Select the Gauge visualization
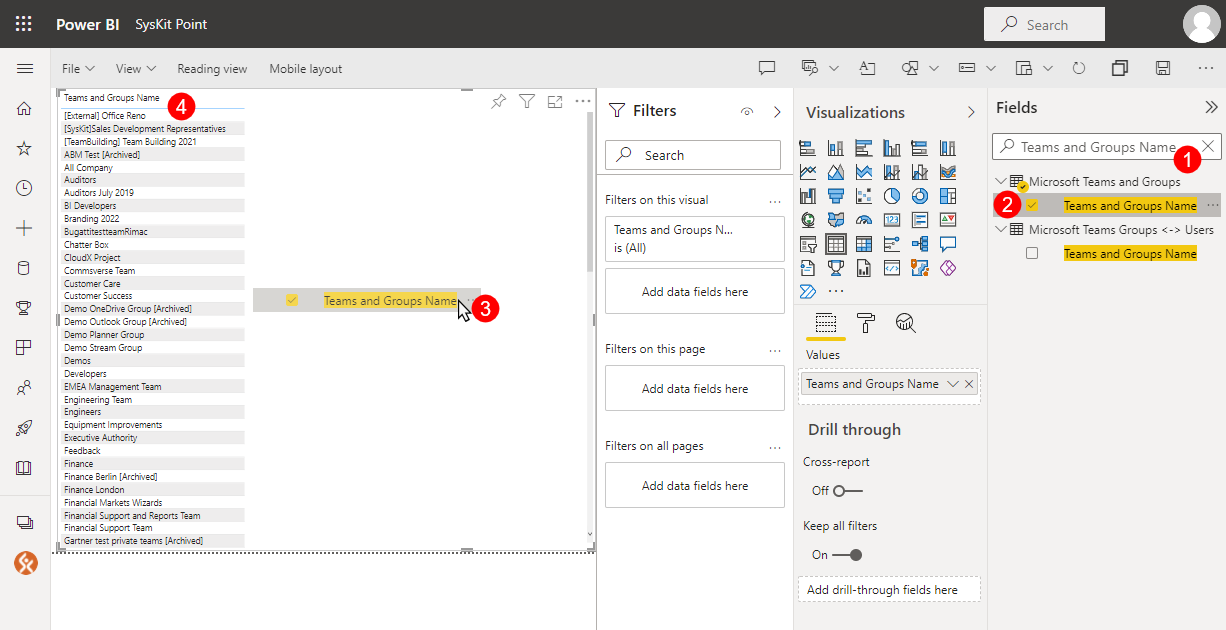This screenshot has height=630, width=1226. coord(864,220)
